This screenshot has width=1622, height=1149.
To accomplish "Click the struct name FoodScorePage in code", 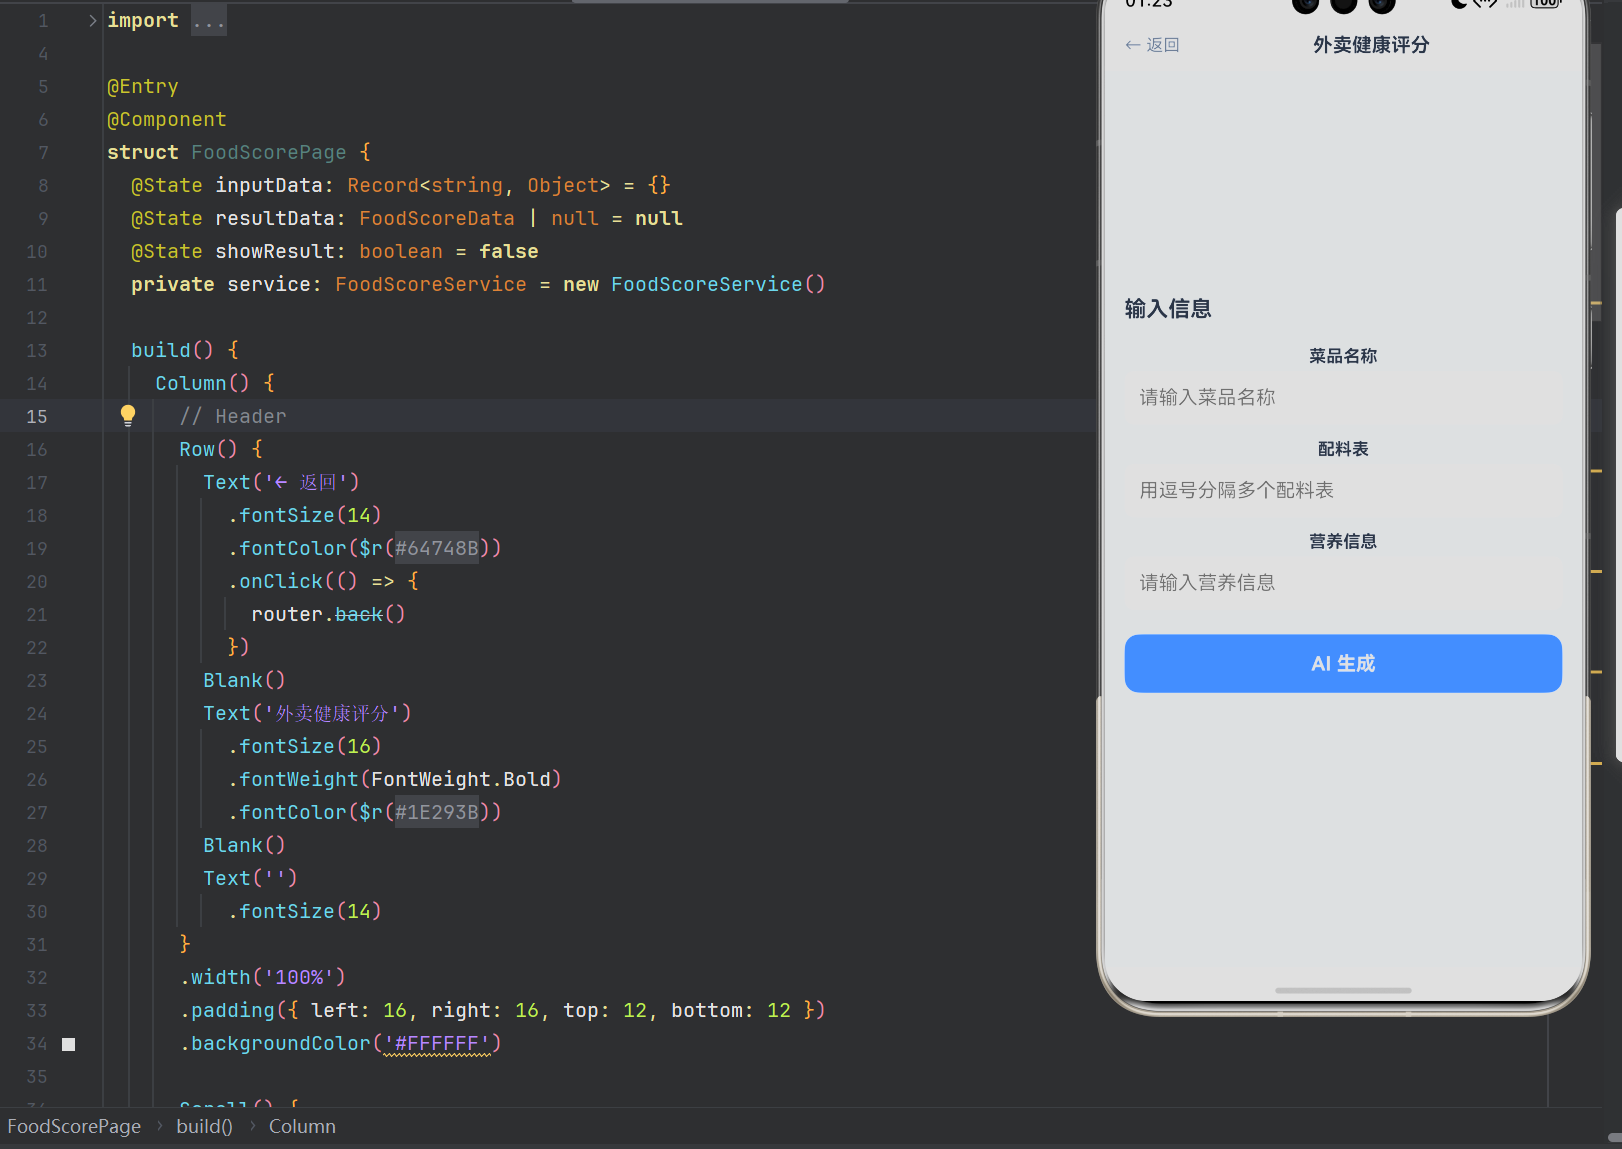I will coord(269,152).
